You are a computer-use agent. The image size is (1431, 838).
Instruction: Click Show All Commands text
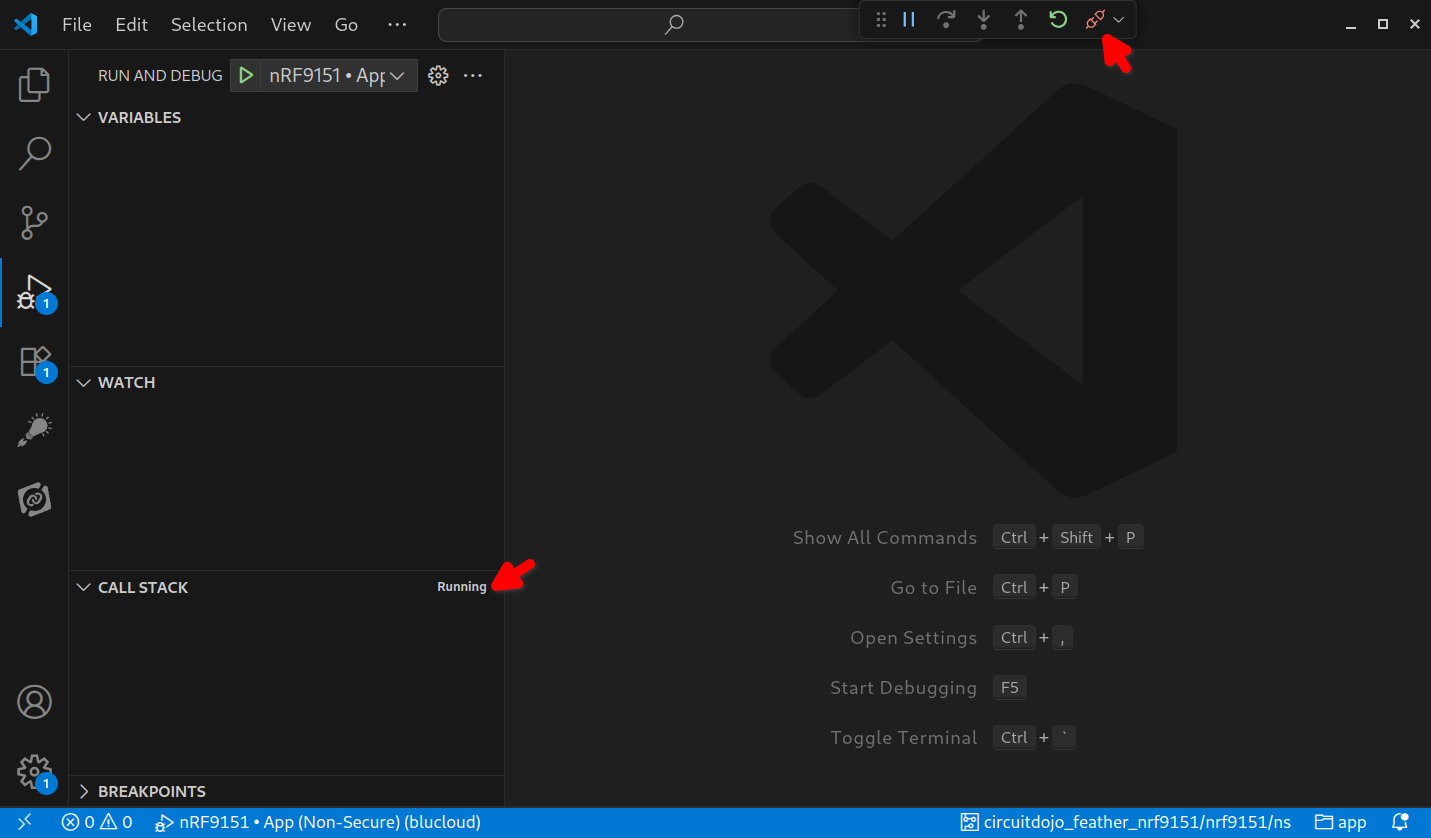click(885, 538)
